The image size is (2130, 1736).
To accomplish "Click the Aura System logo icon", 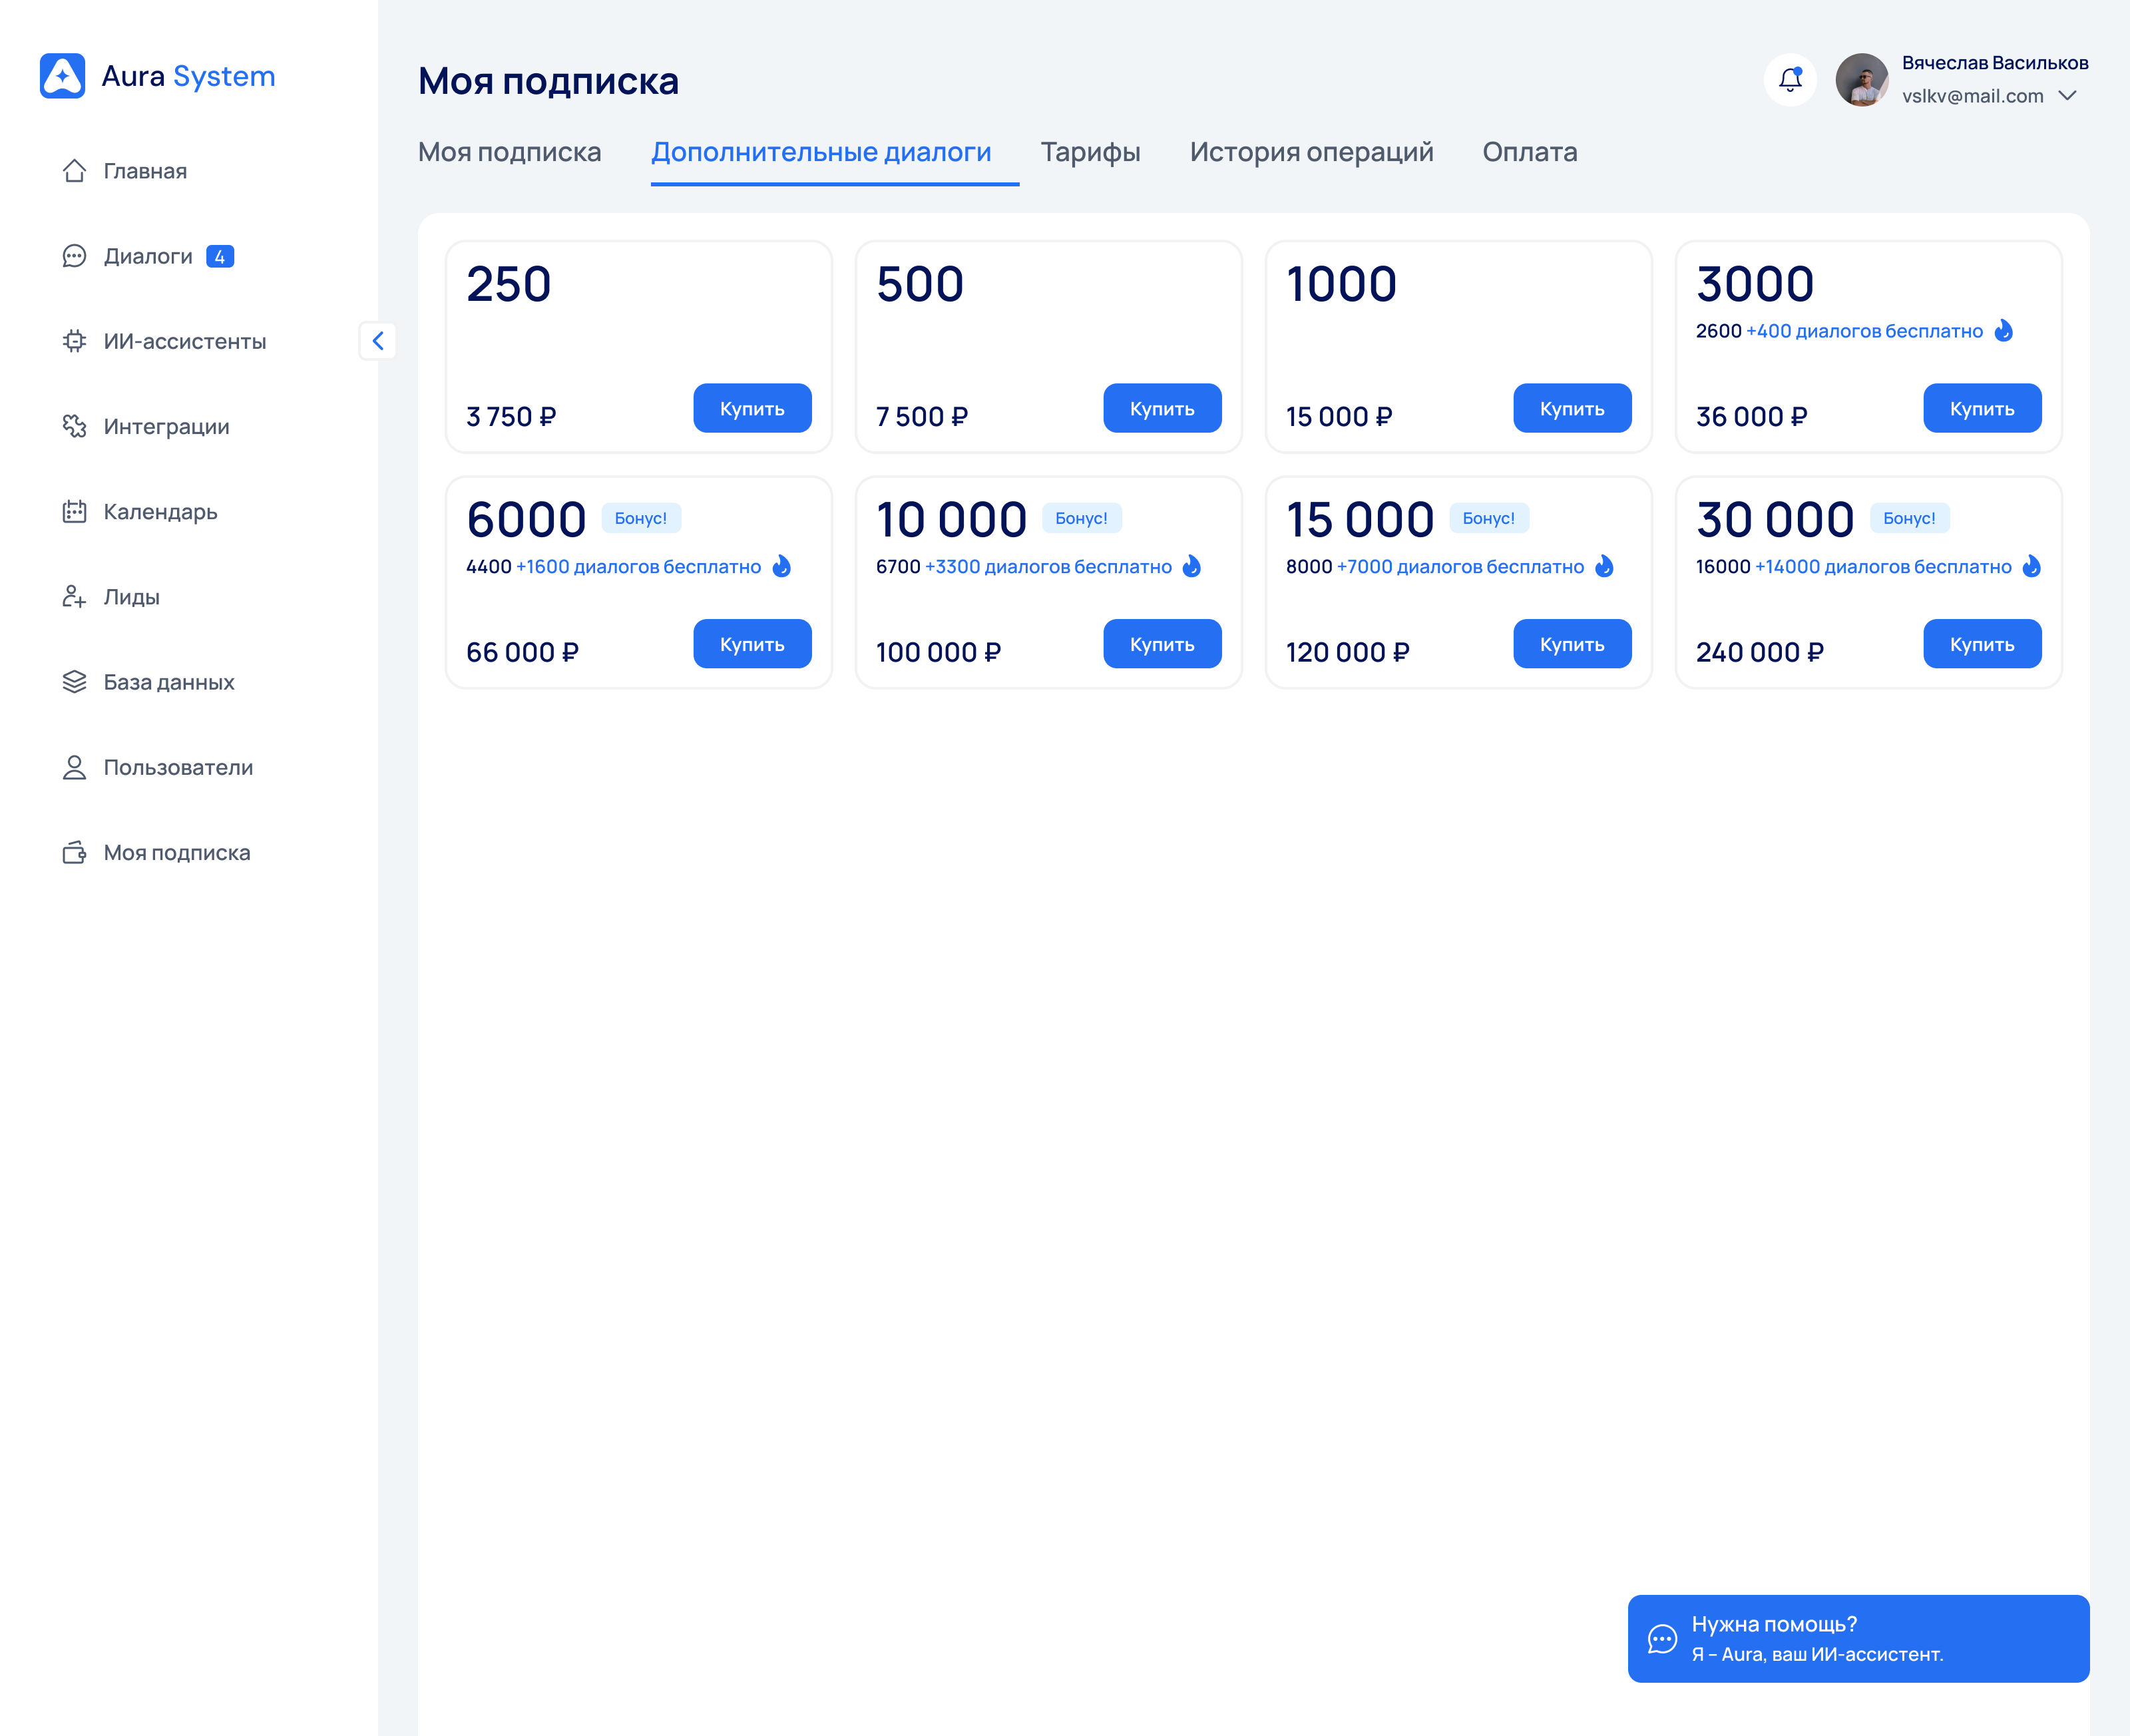I will (x=62, y=76).
